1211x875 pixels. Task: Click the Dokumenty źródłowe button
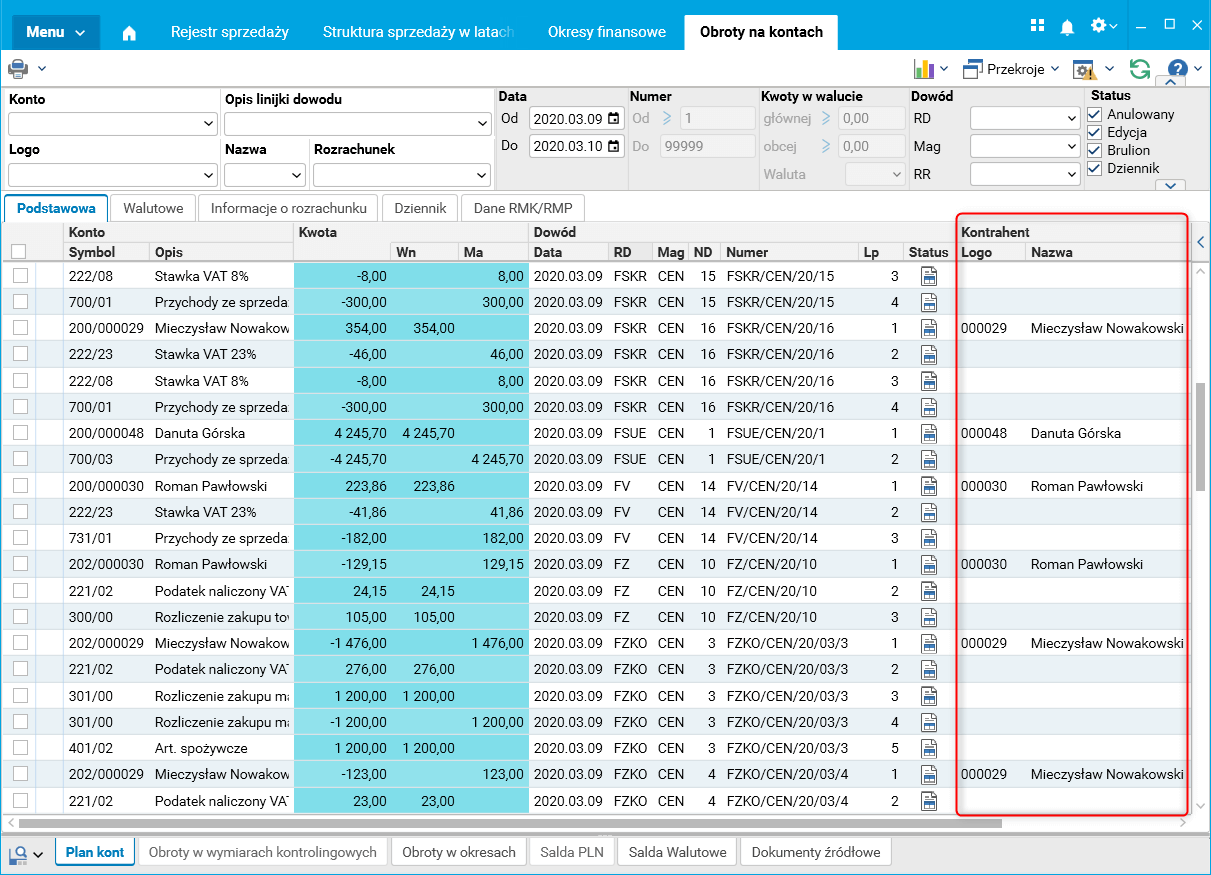point(815,852)
